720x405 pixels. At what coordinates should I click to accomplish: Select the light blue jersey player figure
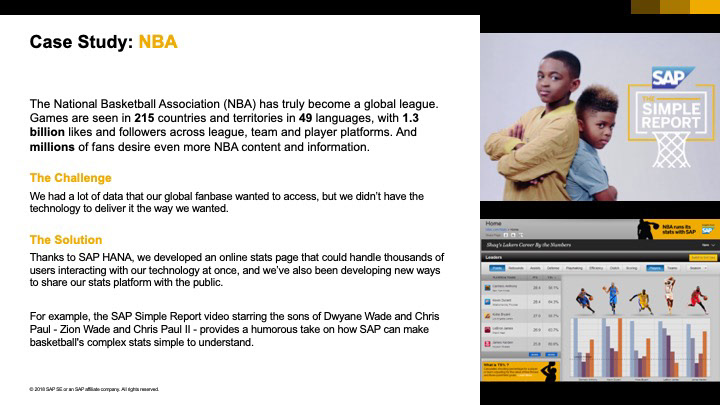click(x=612, y=298)
